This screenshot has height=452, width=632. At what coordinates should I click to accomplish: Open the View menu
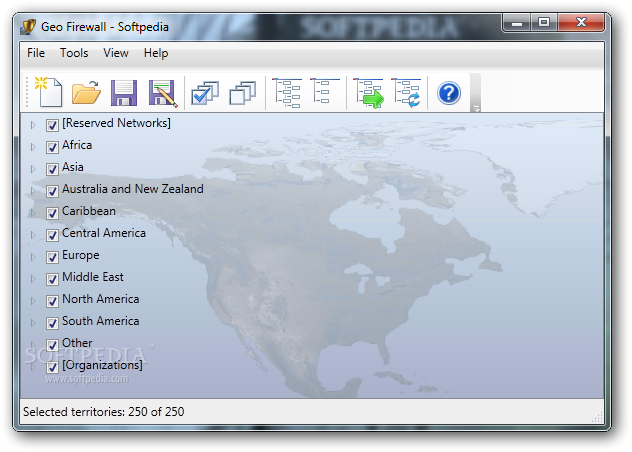(x=116, y=53)
